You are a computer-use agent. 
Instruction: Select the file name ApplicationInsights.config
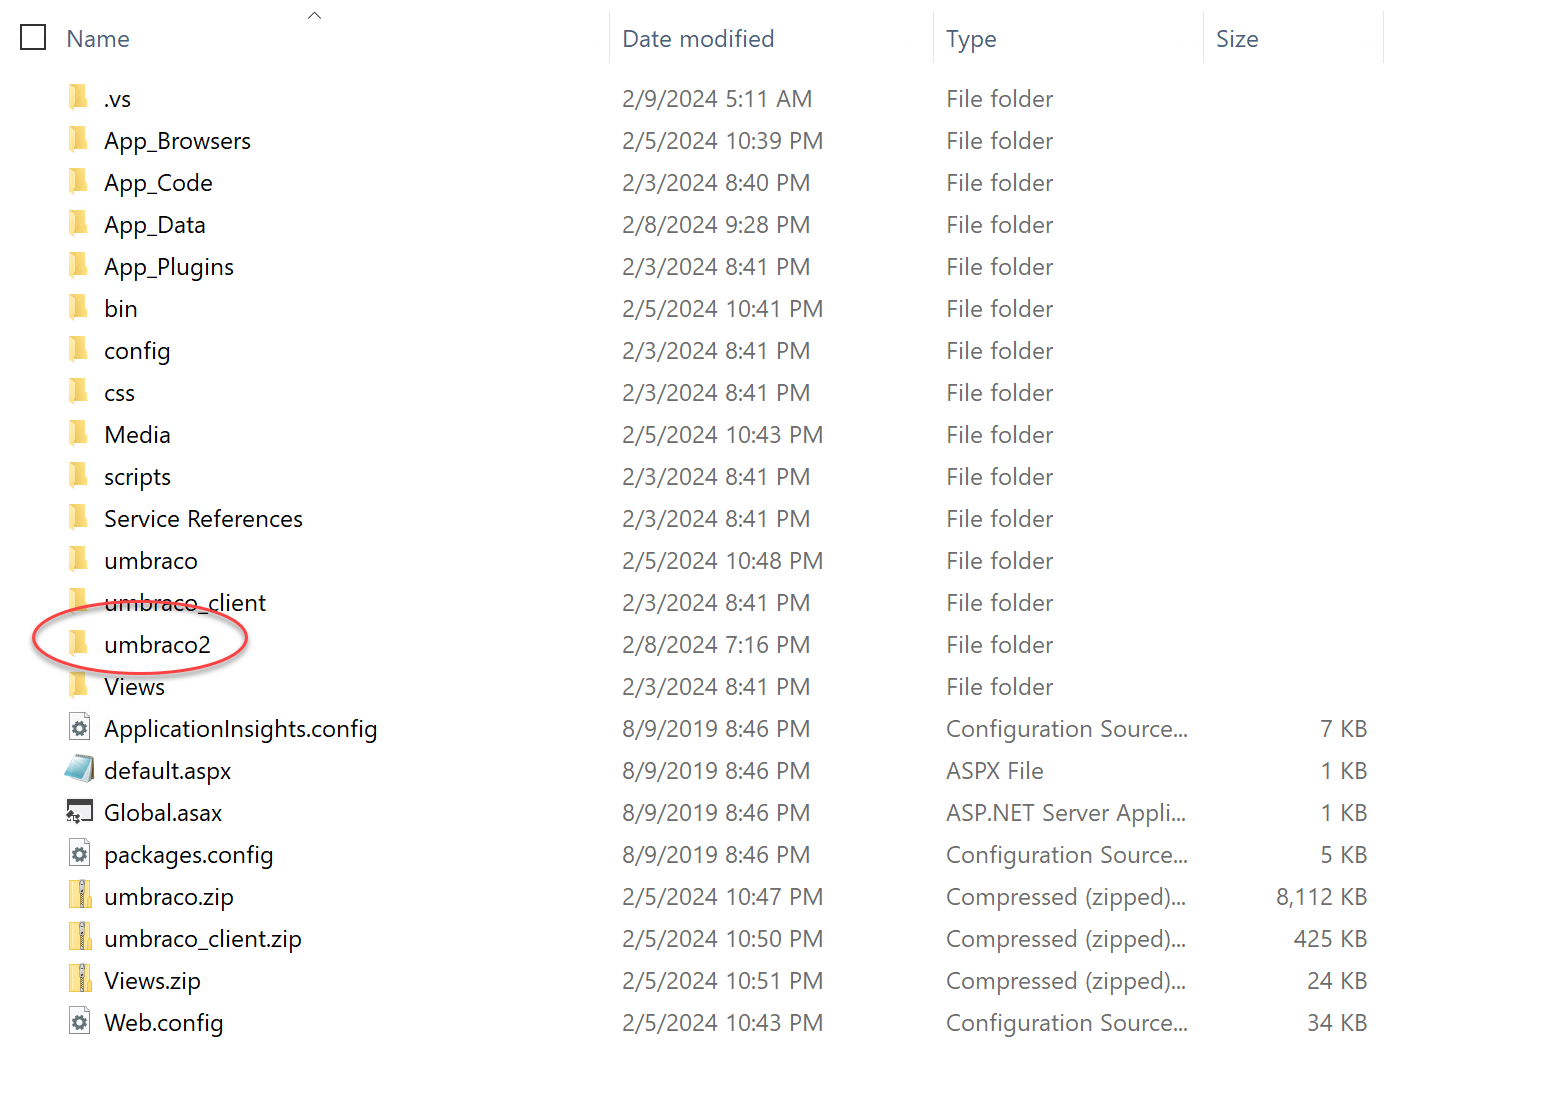pos(240,729)
